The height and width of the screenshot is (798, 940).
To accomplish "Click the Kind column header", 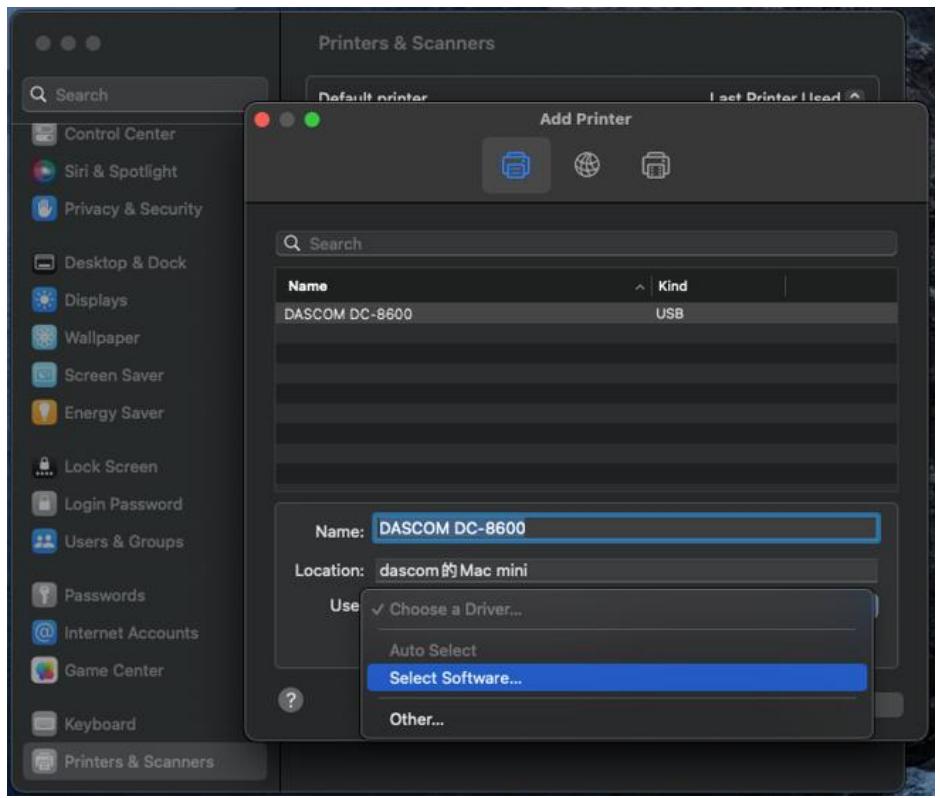I will [x=718, y=286].
